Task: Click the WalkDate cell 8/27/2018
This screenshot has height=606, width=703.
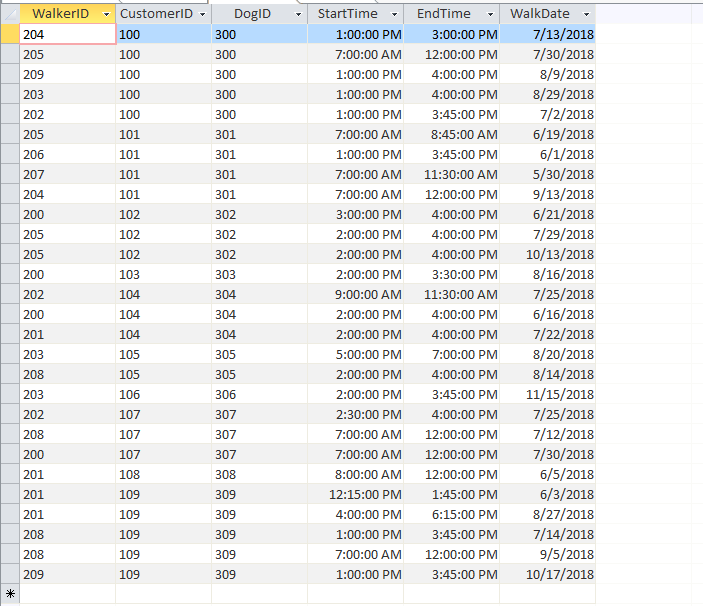Action: click(547, 514)
